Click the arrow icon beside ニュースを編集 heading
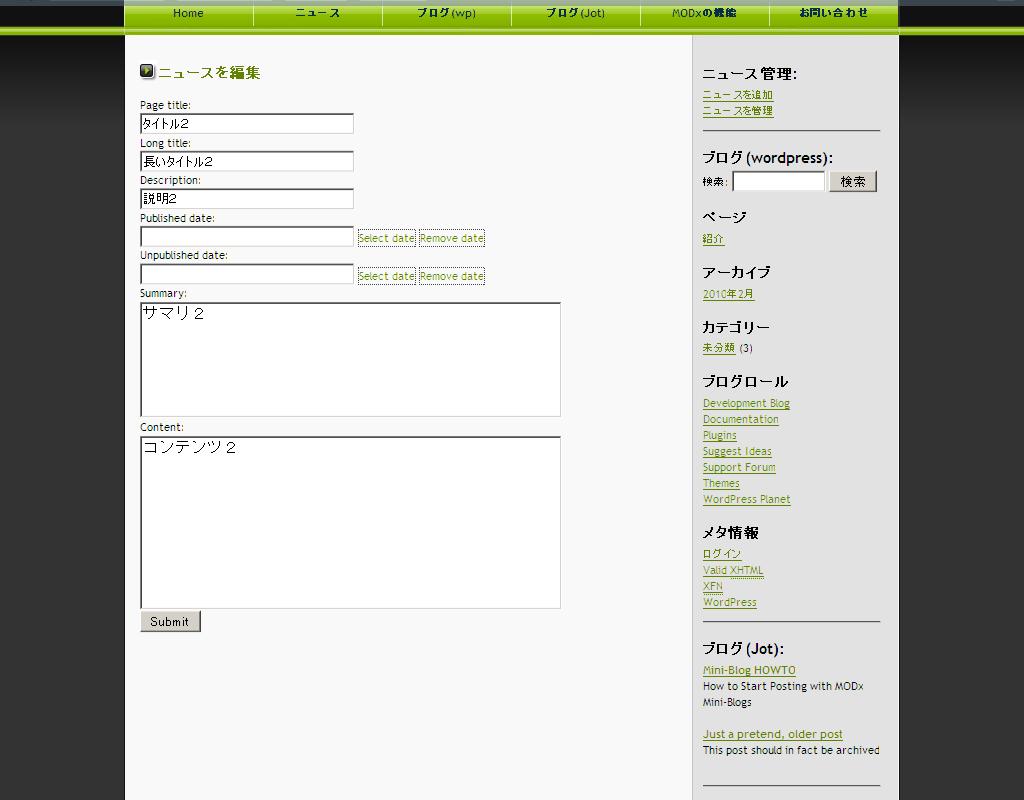Viewport: 1024px width, 800px height. coord(147,71)
